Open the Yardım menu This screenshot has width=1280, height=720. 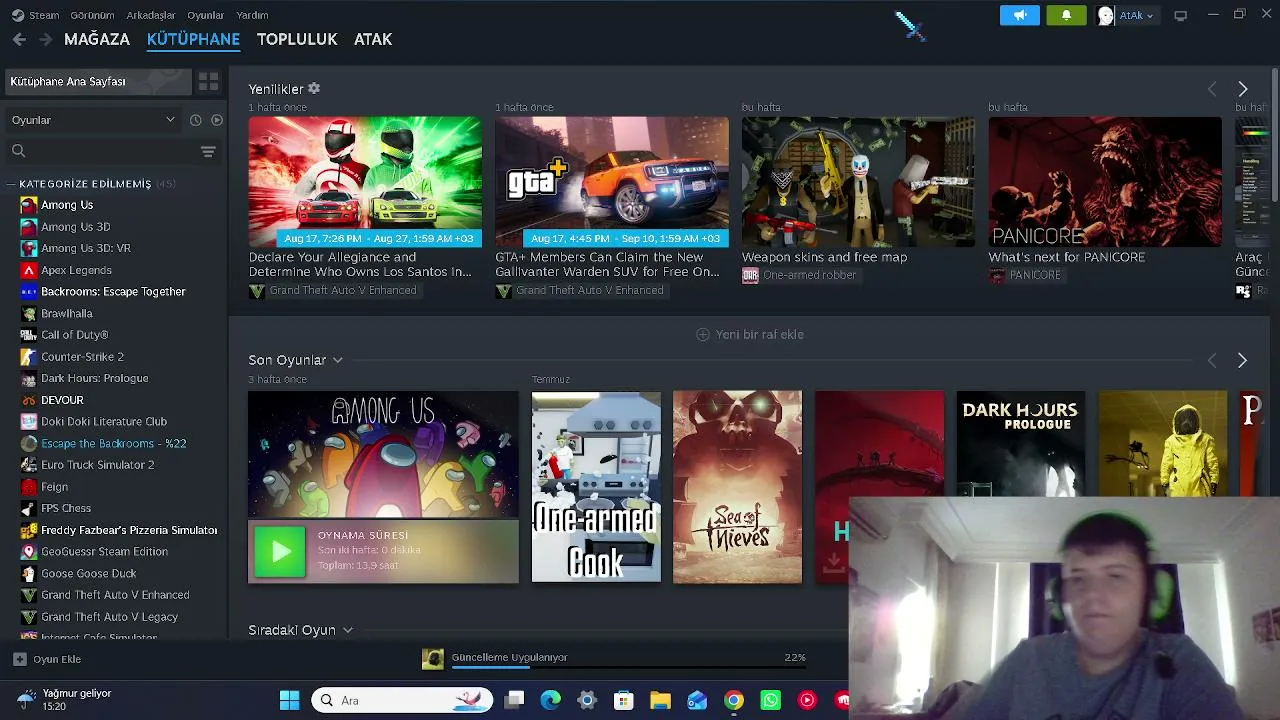pyautogui.click(x=252, y=15)
